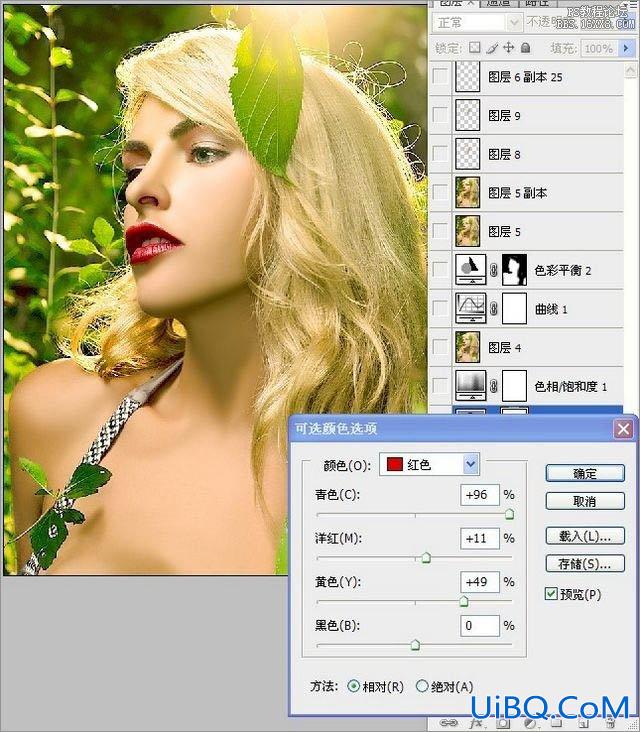640x732 pixels.
Task: Click the link layers icon at panel bottom
Action: [x=449, y=724]
